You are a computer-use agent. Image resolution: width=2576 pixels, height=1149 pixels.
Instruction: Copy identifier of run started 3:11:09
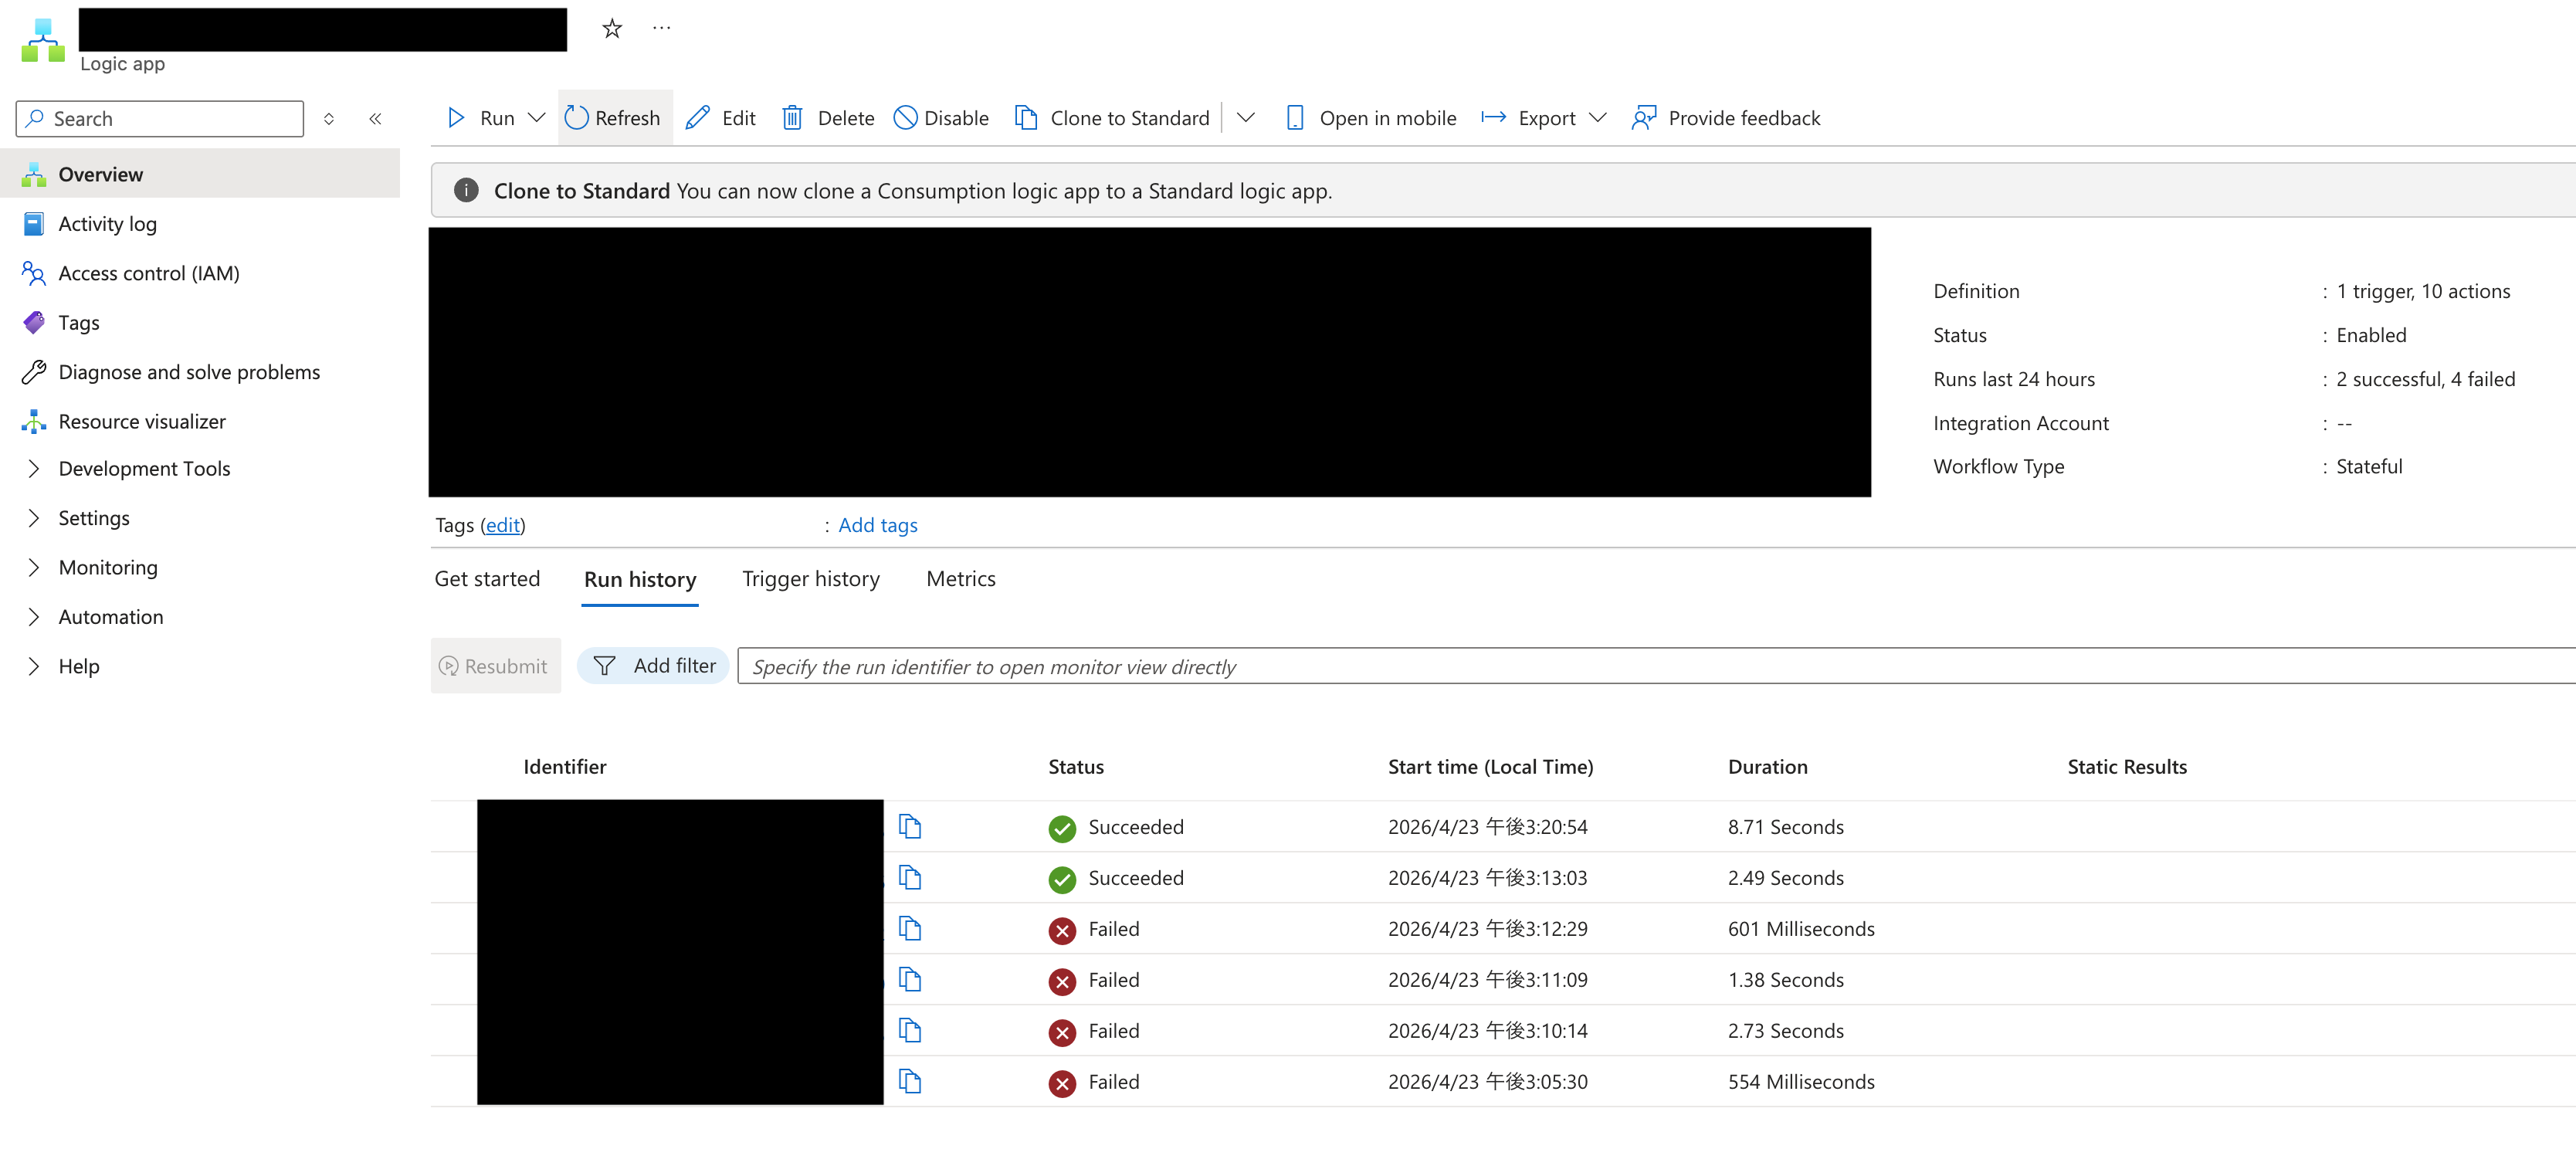(x=910, y=980)
